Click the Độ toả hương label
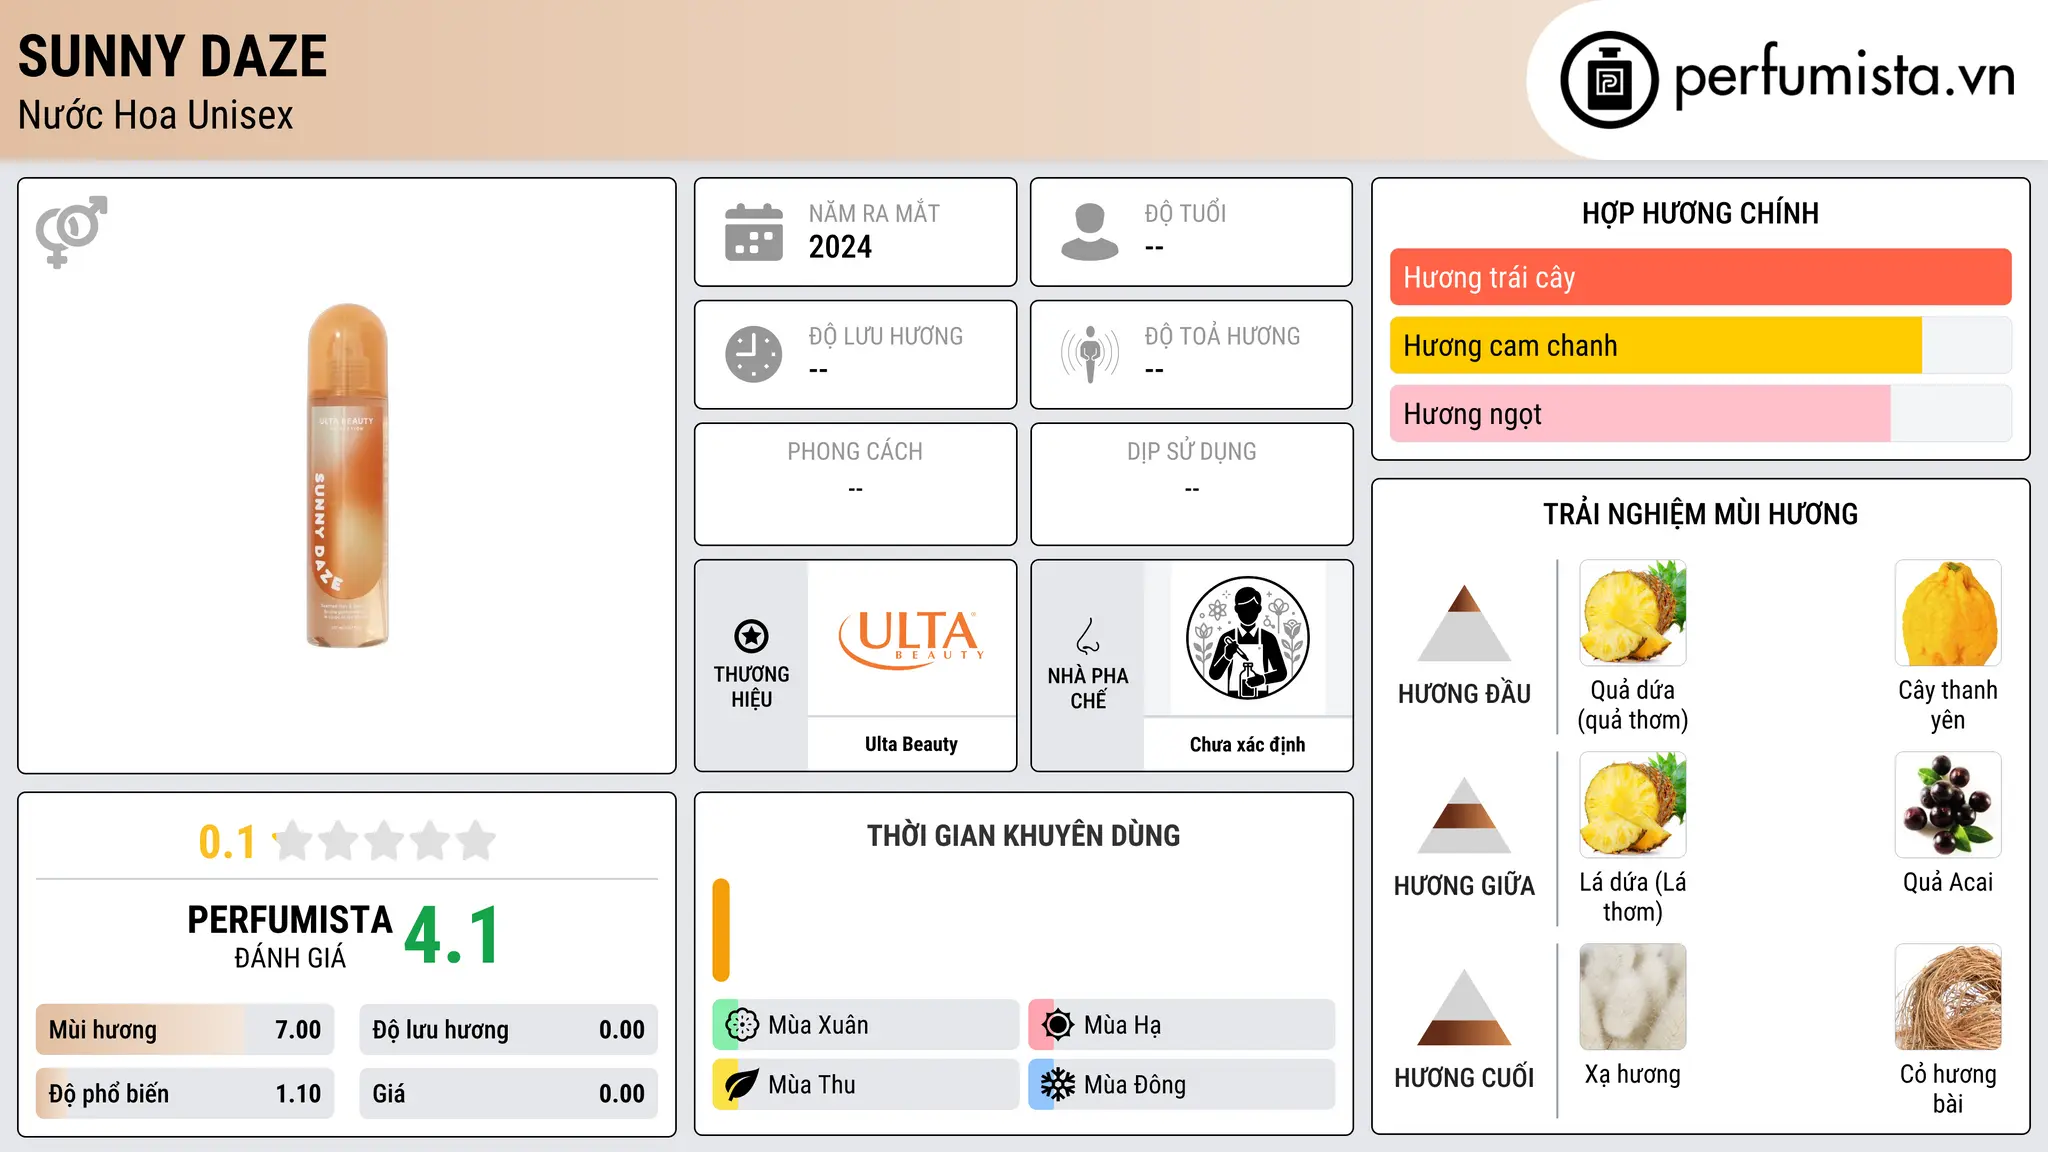Screen dimensions: 2048x1152 coord(1222,336)
